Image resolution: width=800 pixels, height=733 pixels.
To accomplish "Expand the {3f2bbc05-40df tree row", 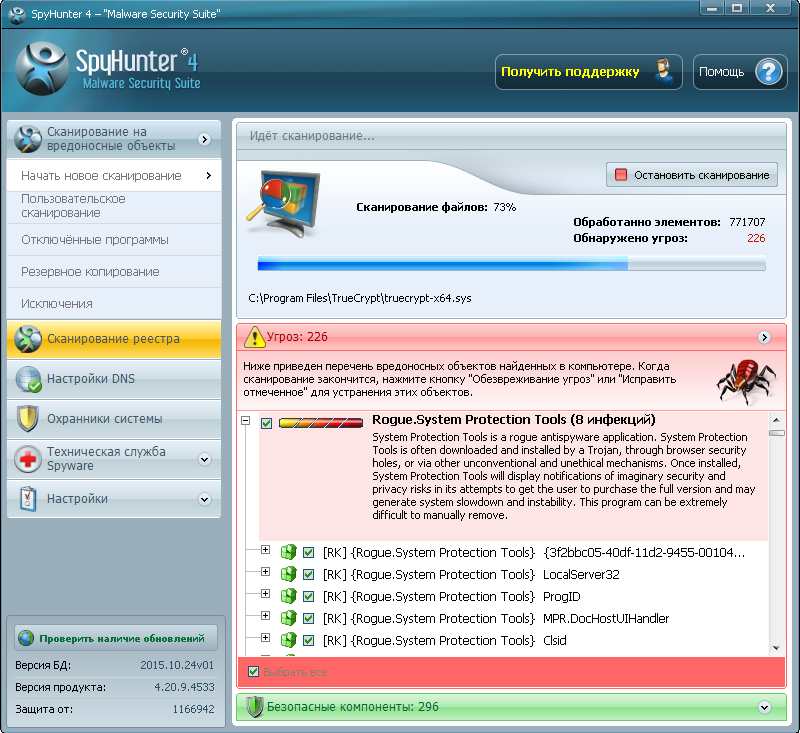I will 265,549.
